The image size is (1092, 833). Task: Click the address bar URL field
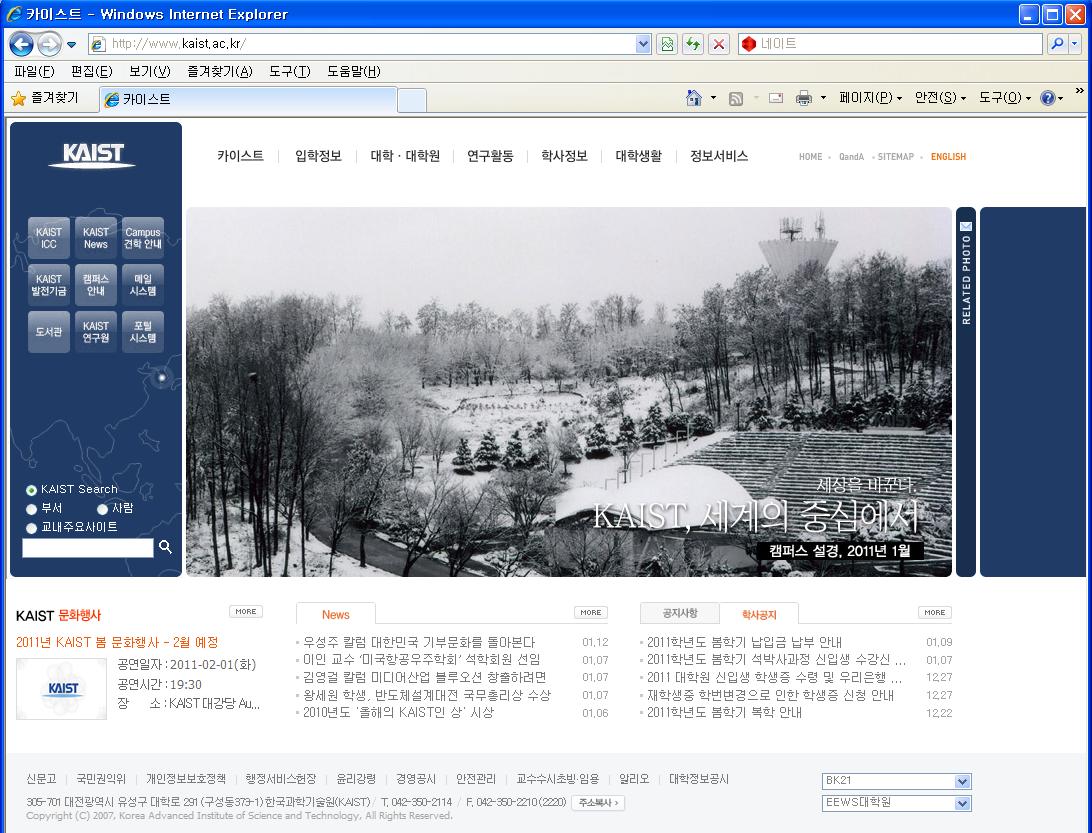pyautogui.click(x=362, y=44)
